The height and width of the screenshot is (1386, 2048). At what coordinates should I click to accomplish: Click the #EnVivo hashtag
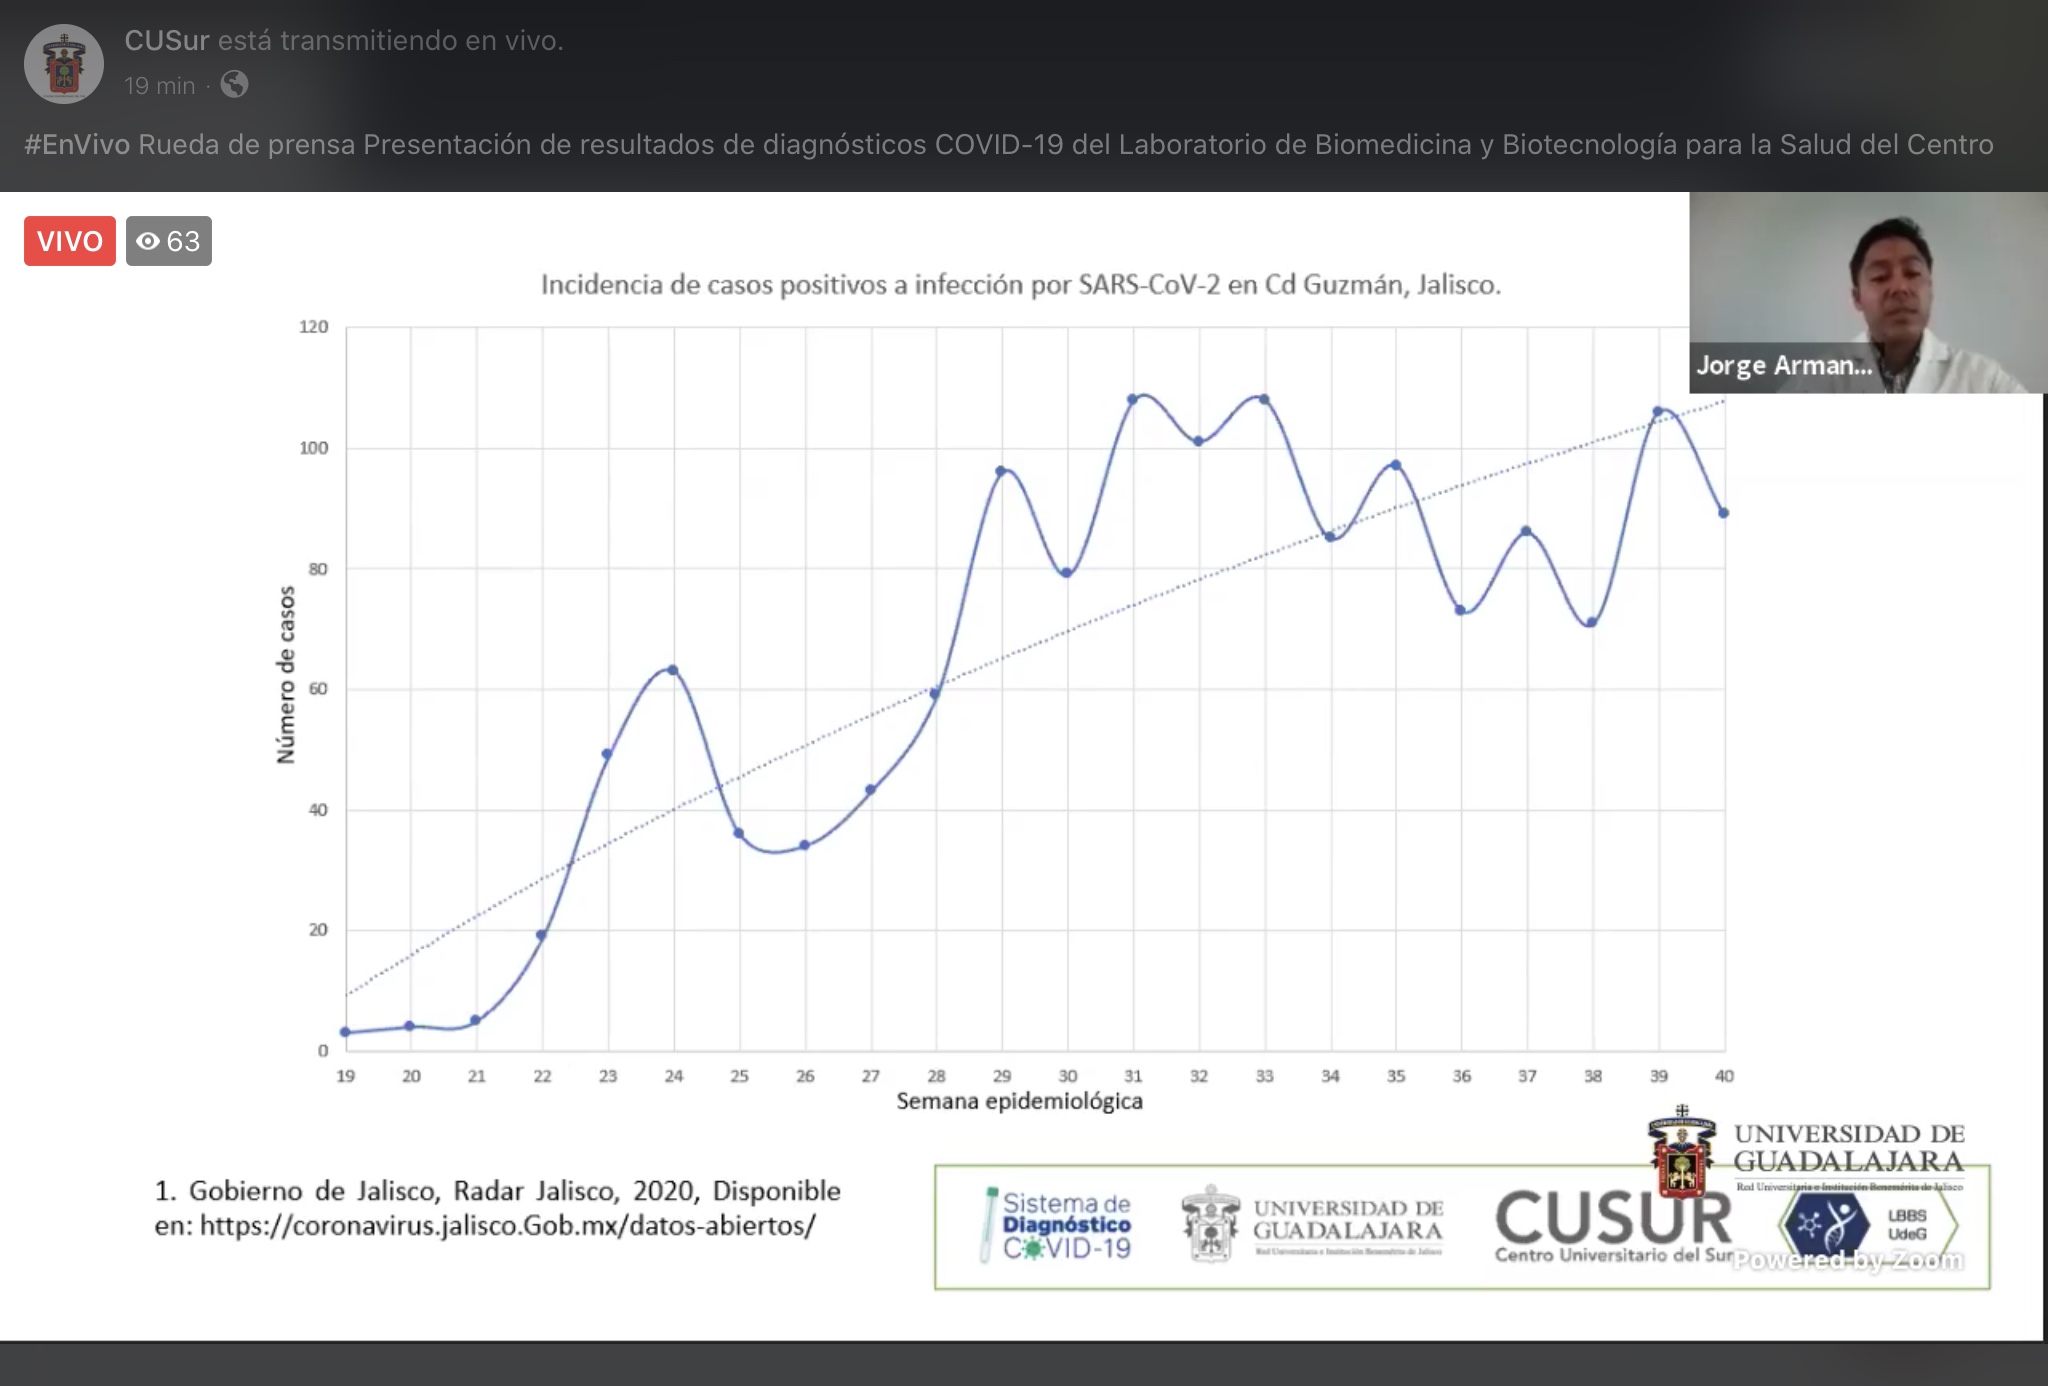(x=77, y=145)
